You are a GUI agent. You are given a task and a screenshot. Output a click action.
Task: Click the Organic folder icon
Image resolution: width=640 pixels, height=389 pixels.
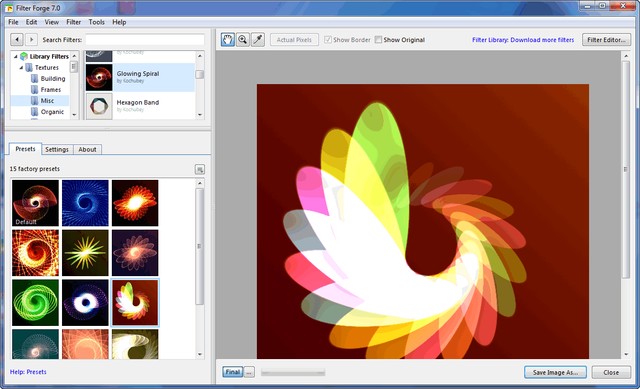coord(35,111)
